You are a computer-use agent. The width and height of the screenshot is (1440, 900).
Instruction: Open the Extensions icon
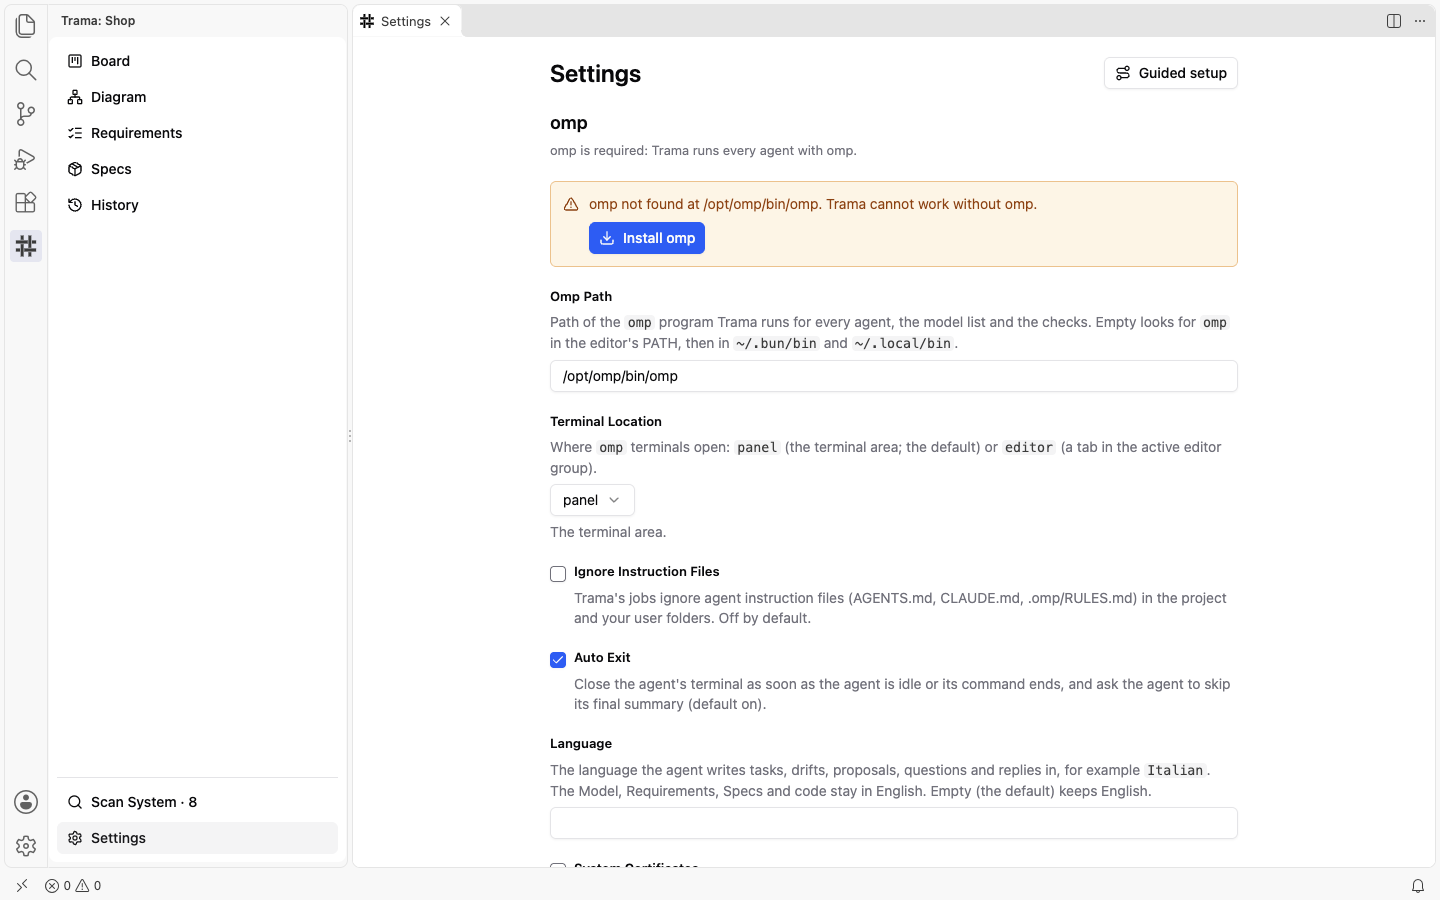pyautogui.click(x=26, y=202)
